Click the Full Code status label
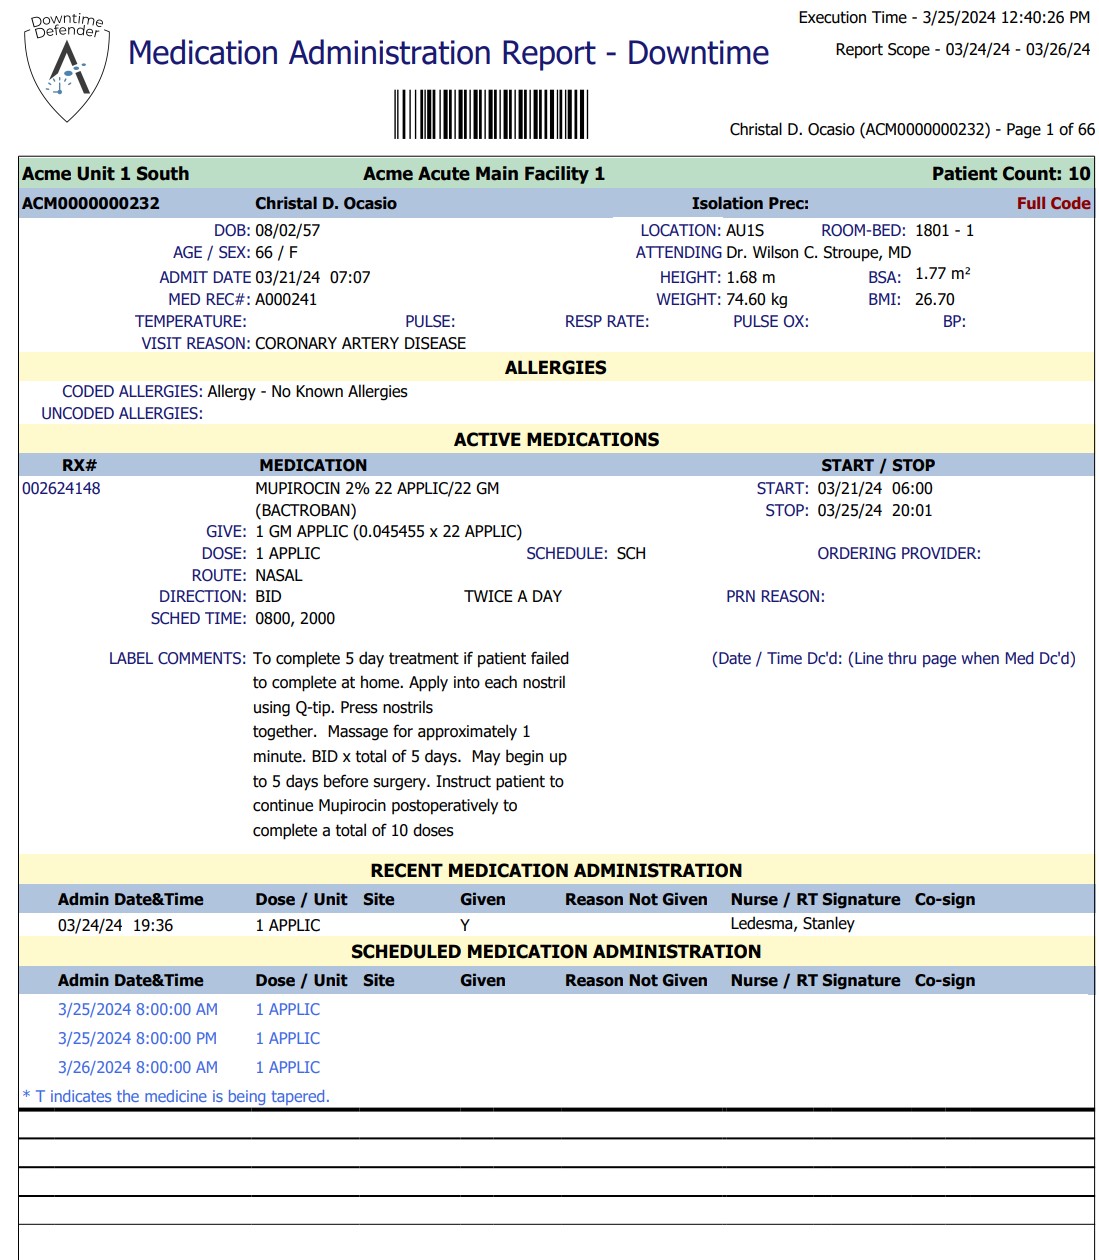The height and width of the screenshot is (1260, 1099). coord(1053,203)
